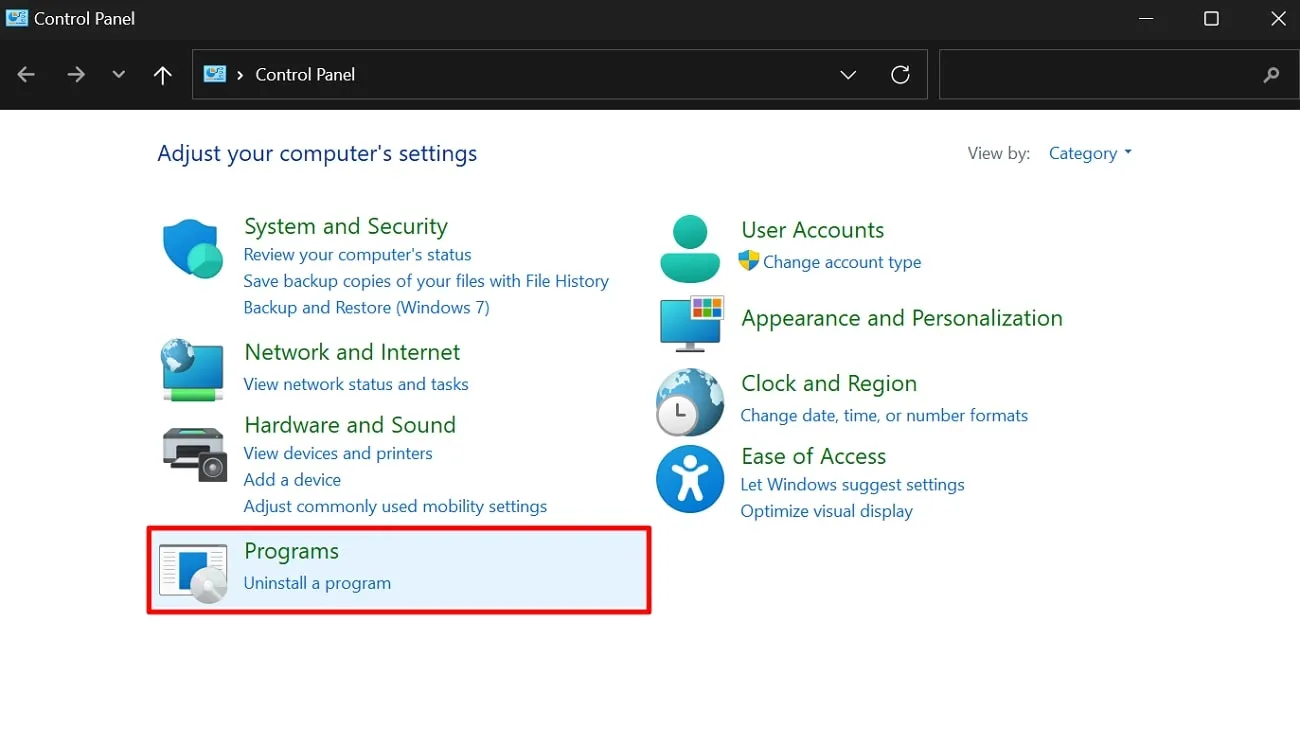Select the Hardware and Sound printer icon
Viewport: 1300px width, 729px height.
[194, 453]
